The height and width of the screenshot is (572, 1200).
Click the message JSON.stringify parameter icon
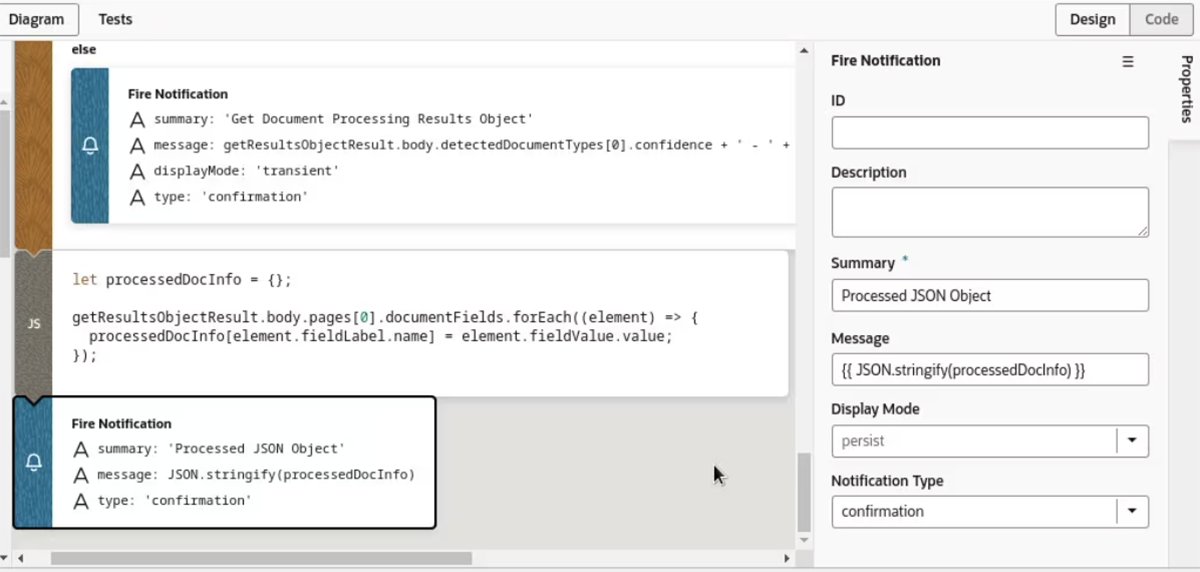(x=82, y=476)
